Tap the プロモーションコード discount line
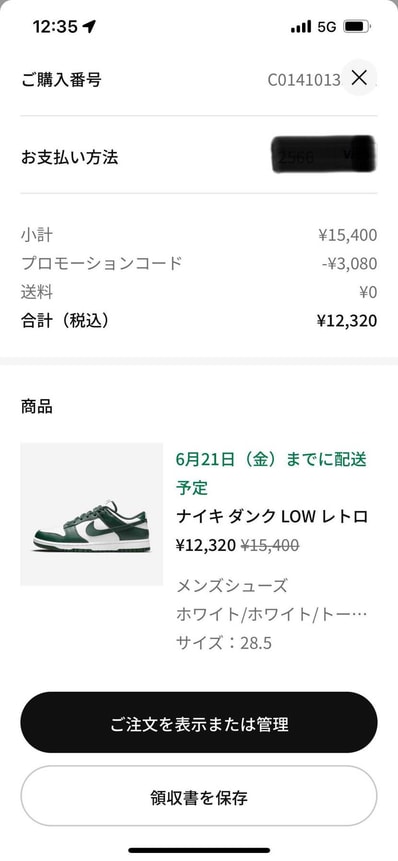This screenshot has height=861, width=398. coord(199,264)
